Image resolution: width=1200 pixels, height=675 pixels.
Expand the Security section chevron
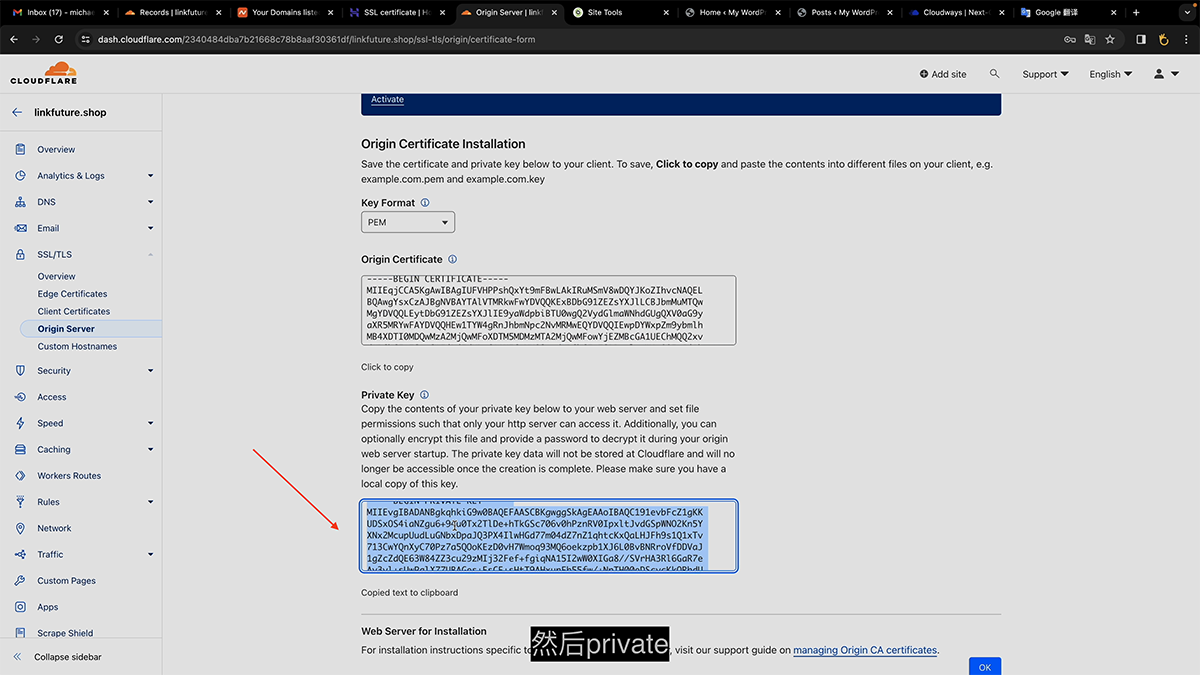click(150, 371)
